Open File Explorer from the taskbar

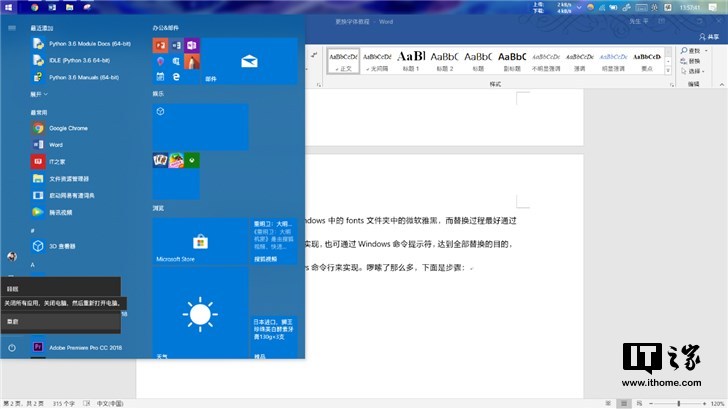click(x=70, y=7)
